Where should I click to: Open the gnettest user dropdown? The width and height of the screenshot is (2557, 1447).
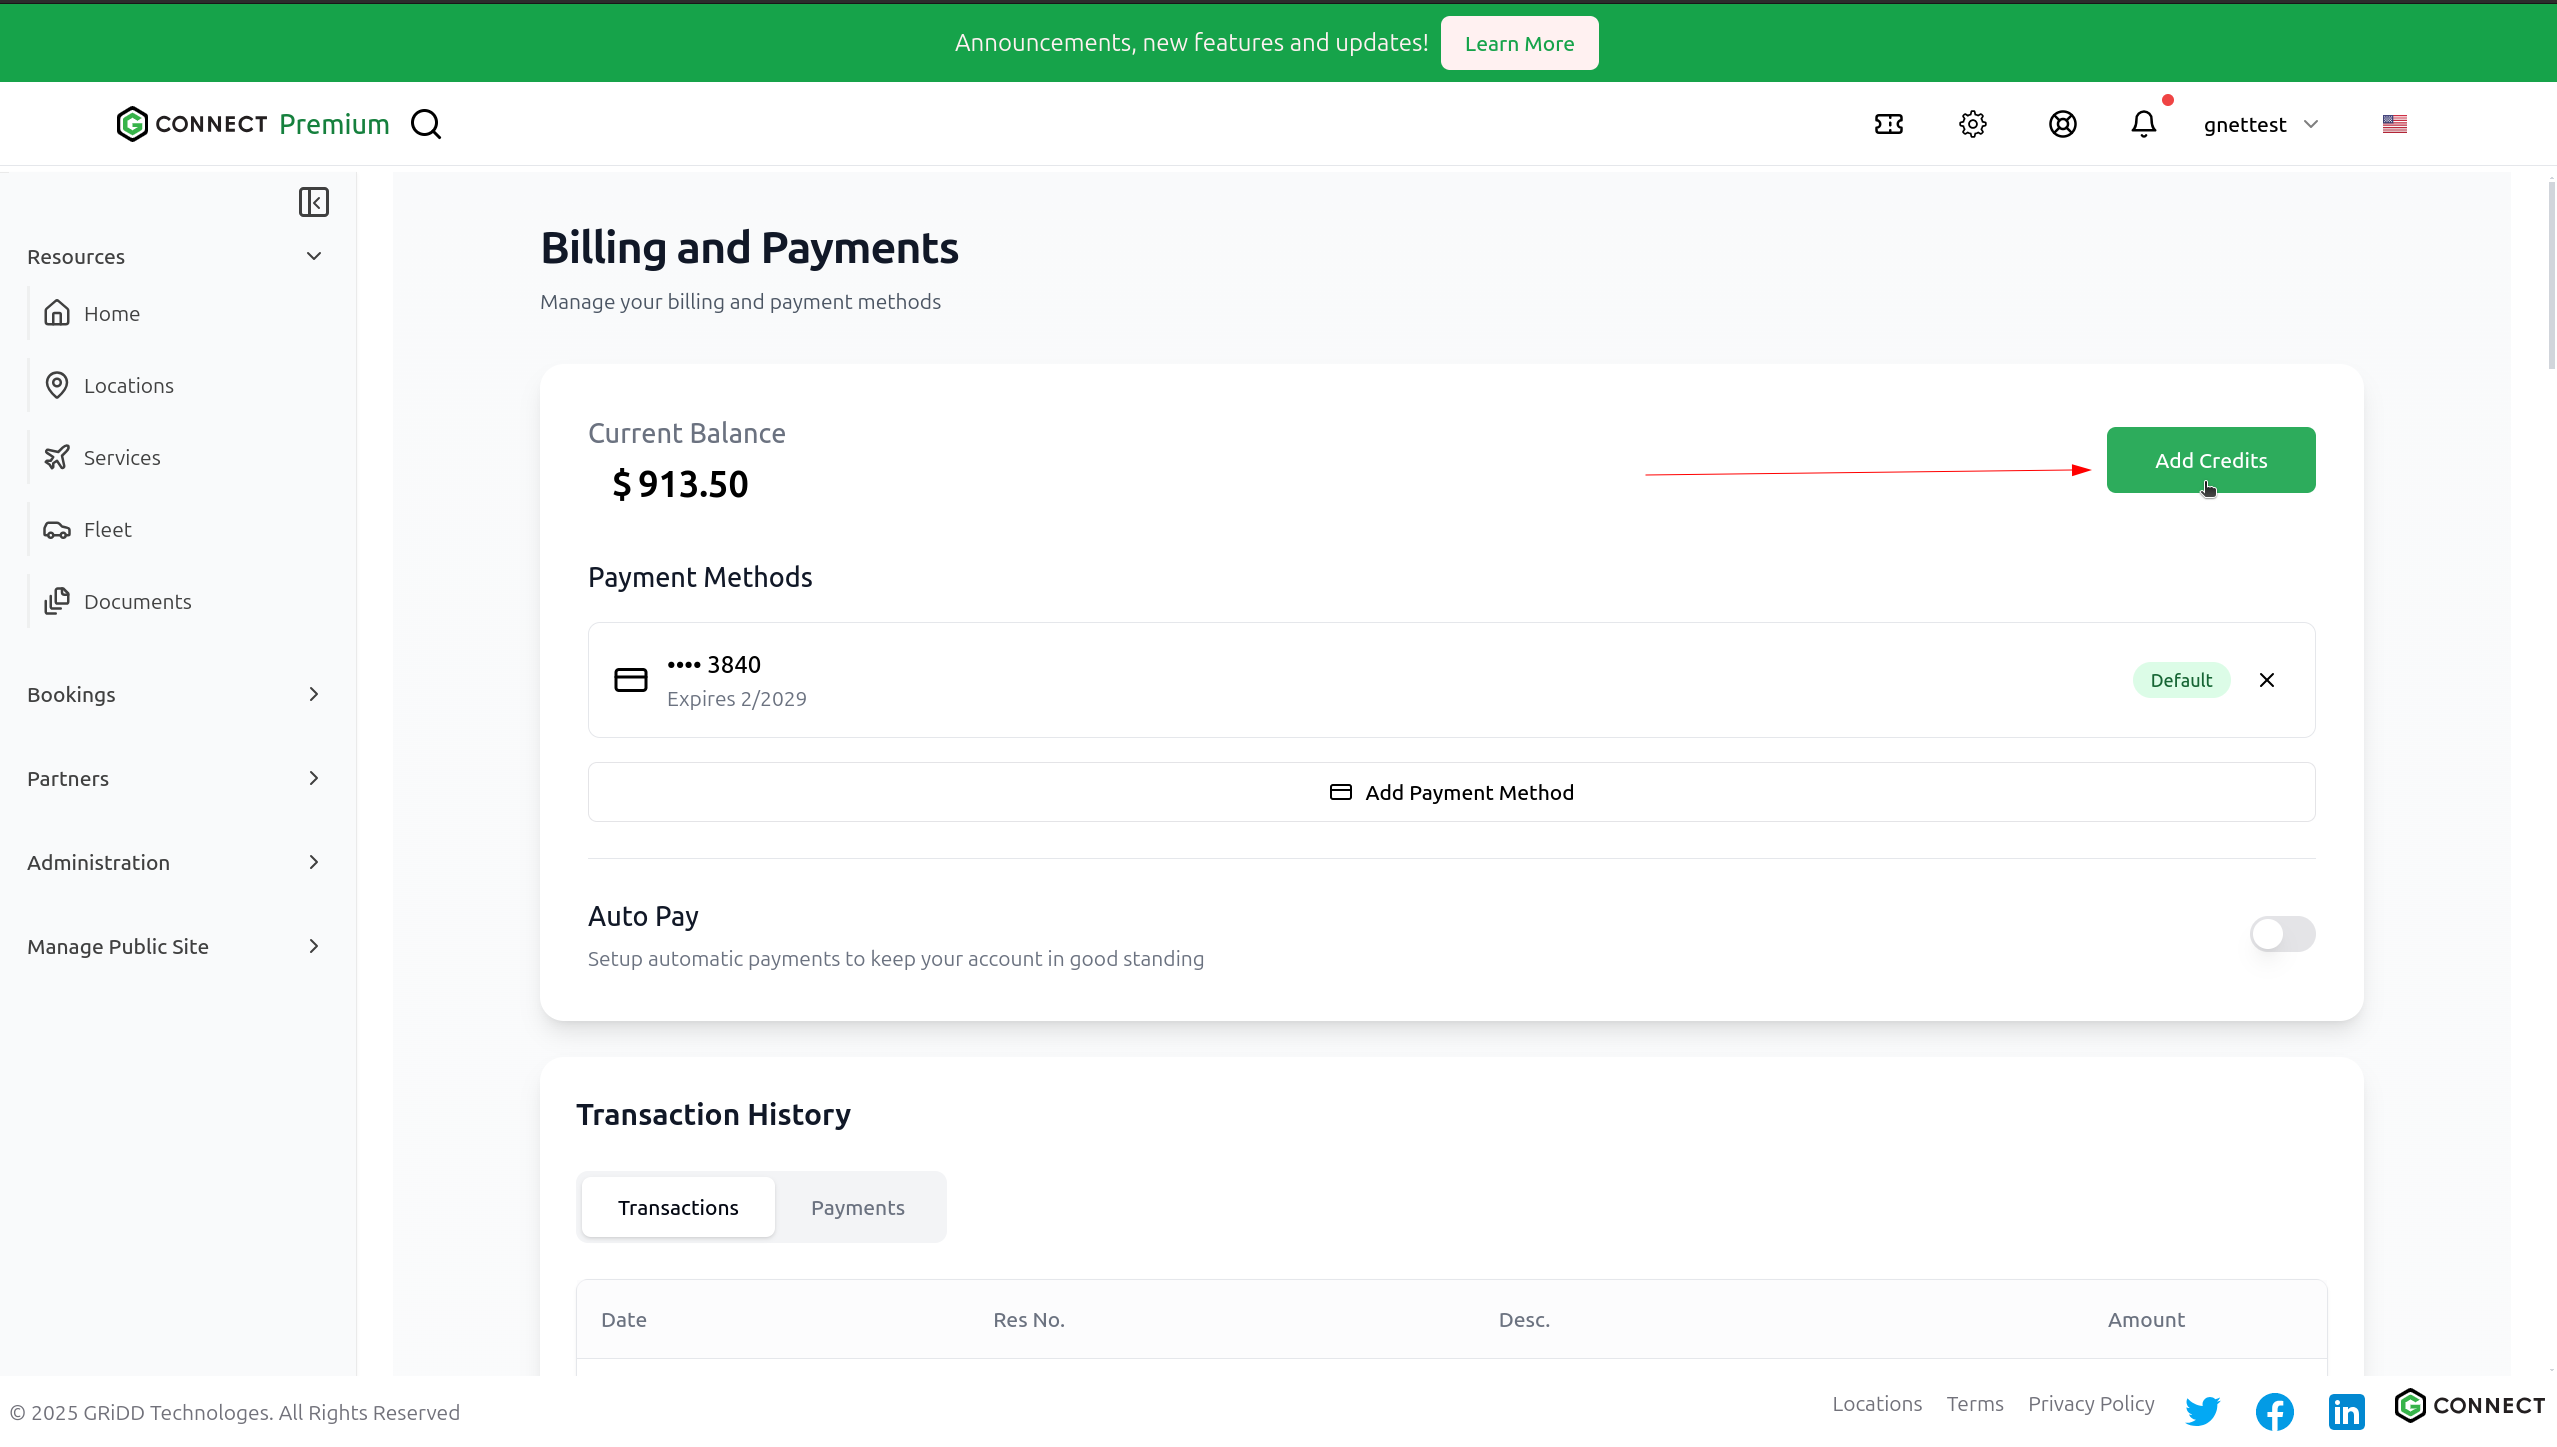2260,124
